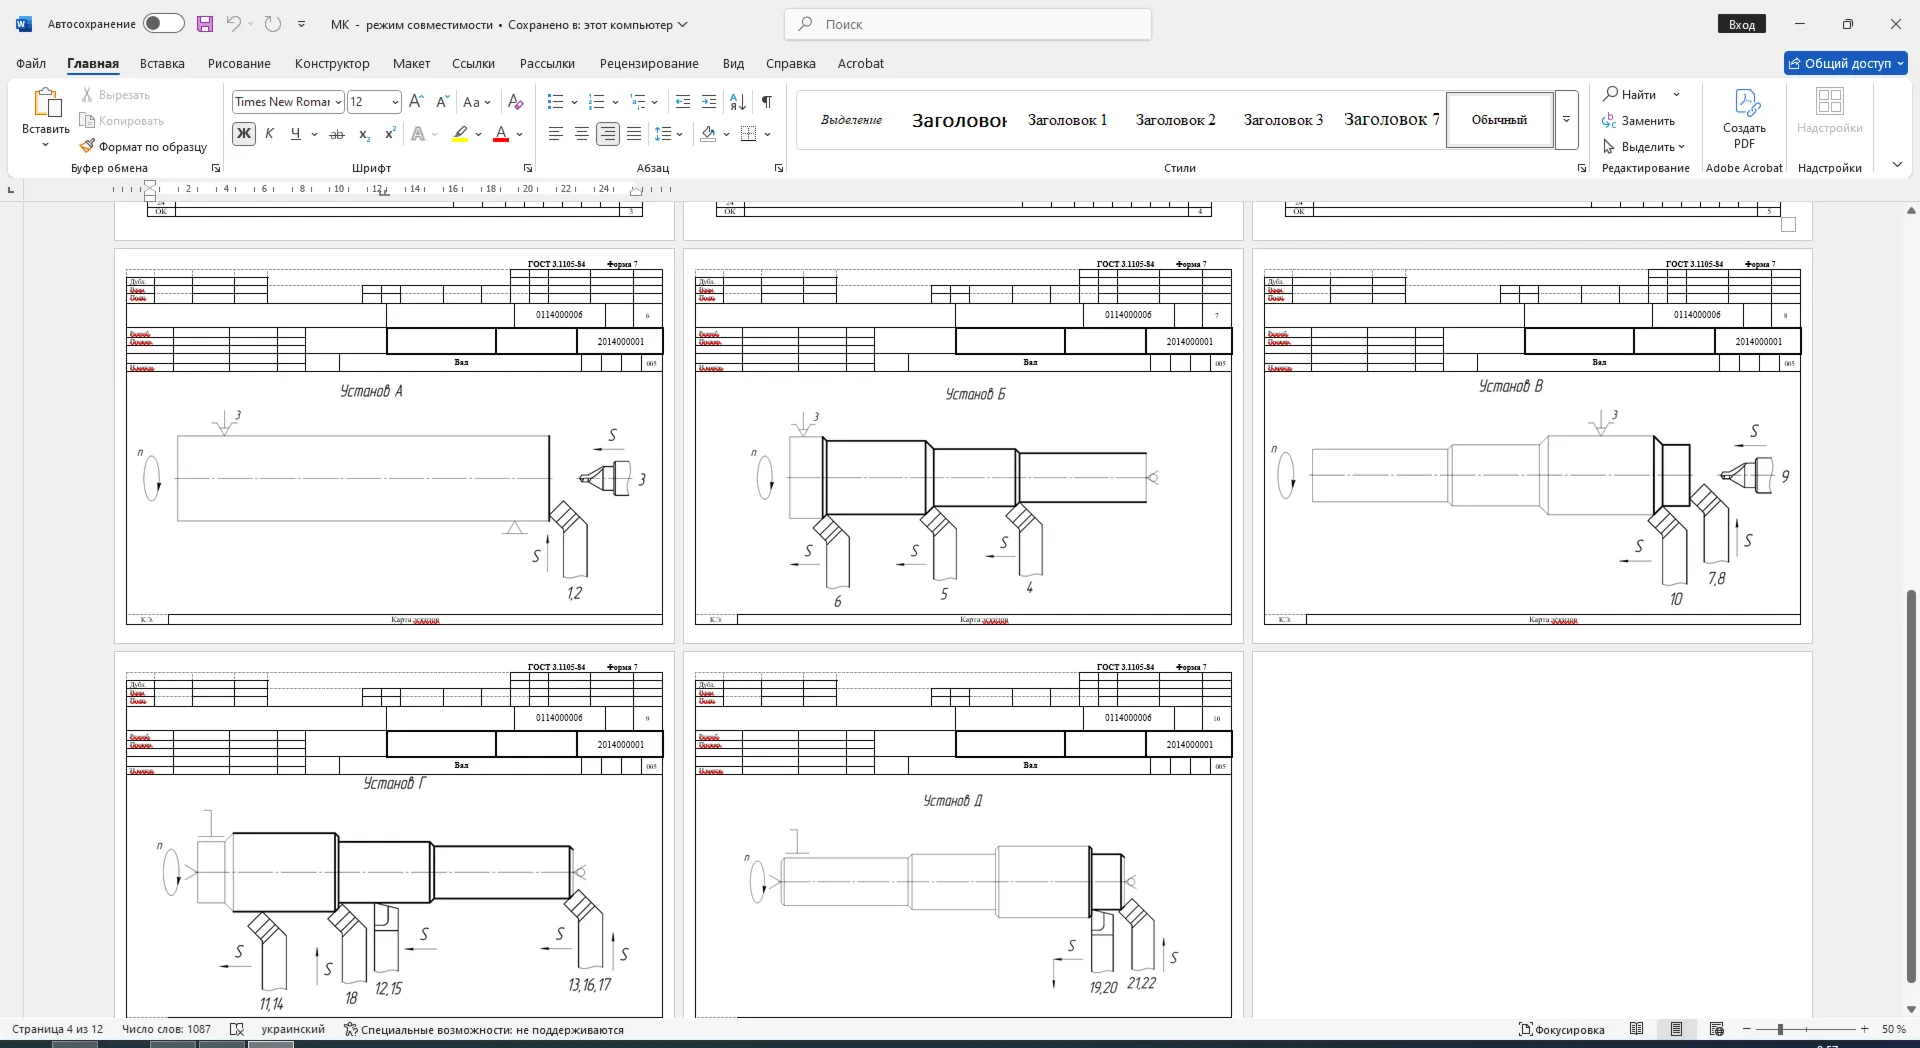1920x1048 pixels.
Task: Click the Общий доступ share button
Action: (x=1846, y=63)
